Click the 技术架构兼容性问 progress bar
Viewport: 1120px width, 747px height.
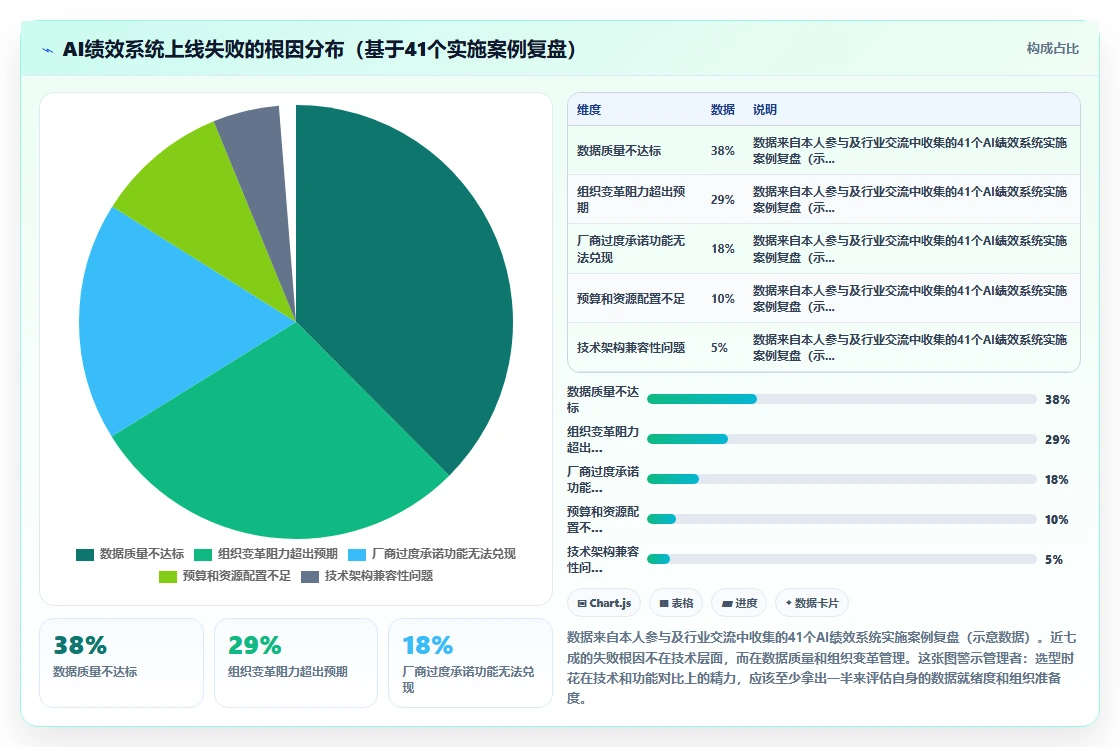pyautogui.click(x=841, y=559)
